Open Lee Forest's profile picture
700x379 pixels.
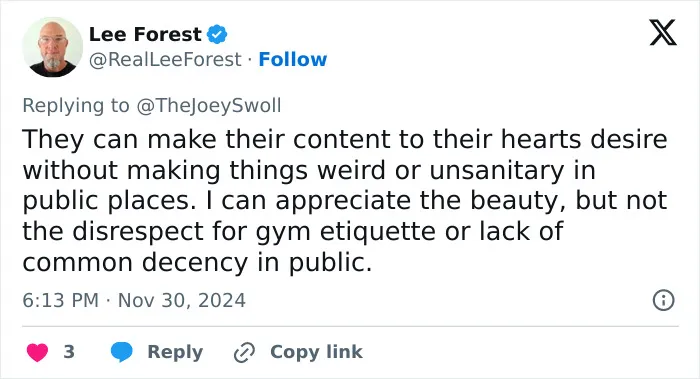[x=52, y=47]
